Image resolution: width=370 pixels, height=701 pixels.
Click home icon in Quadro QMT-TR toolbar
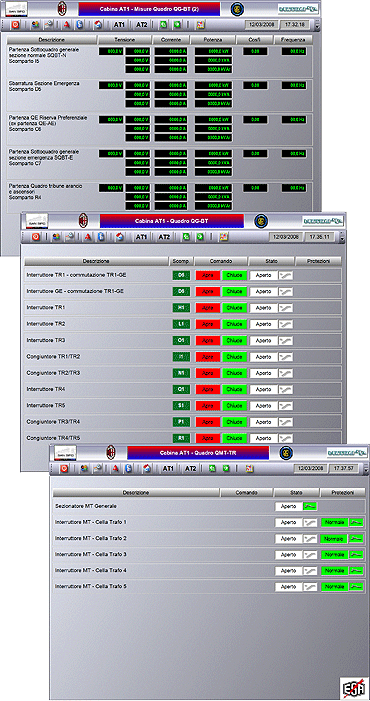click(x=147, y=469)
